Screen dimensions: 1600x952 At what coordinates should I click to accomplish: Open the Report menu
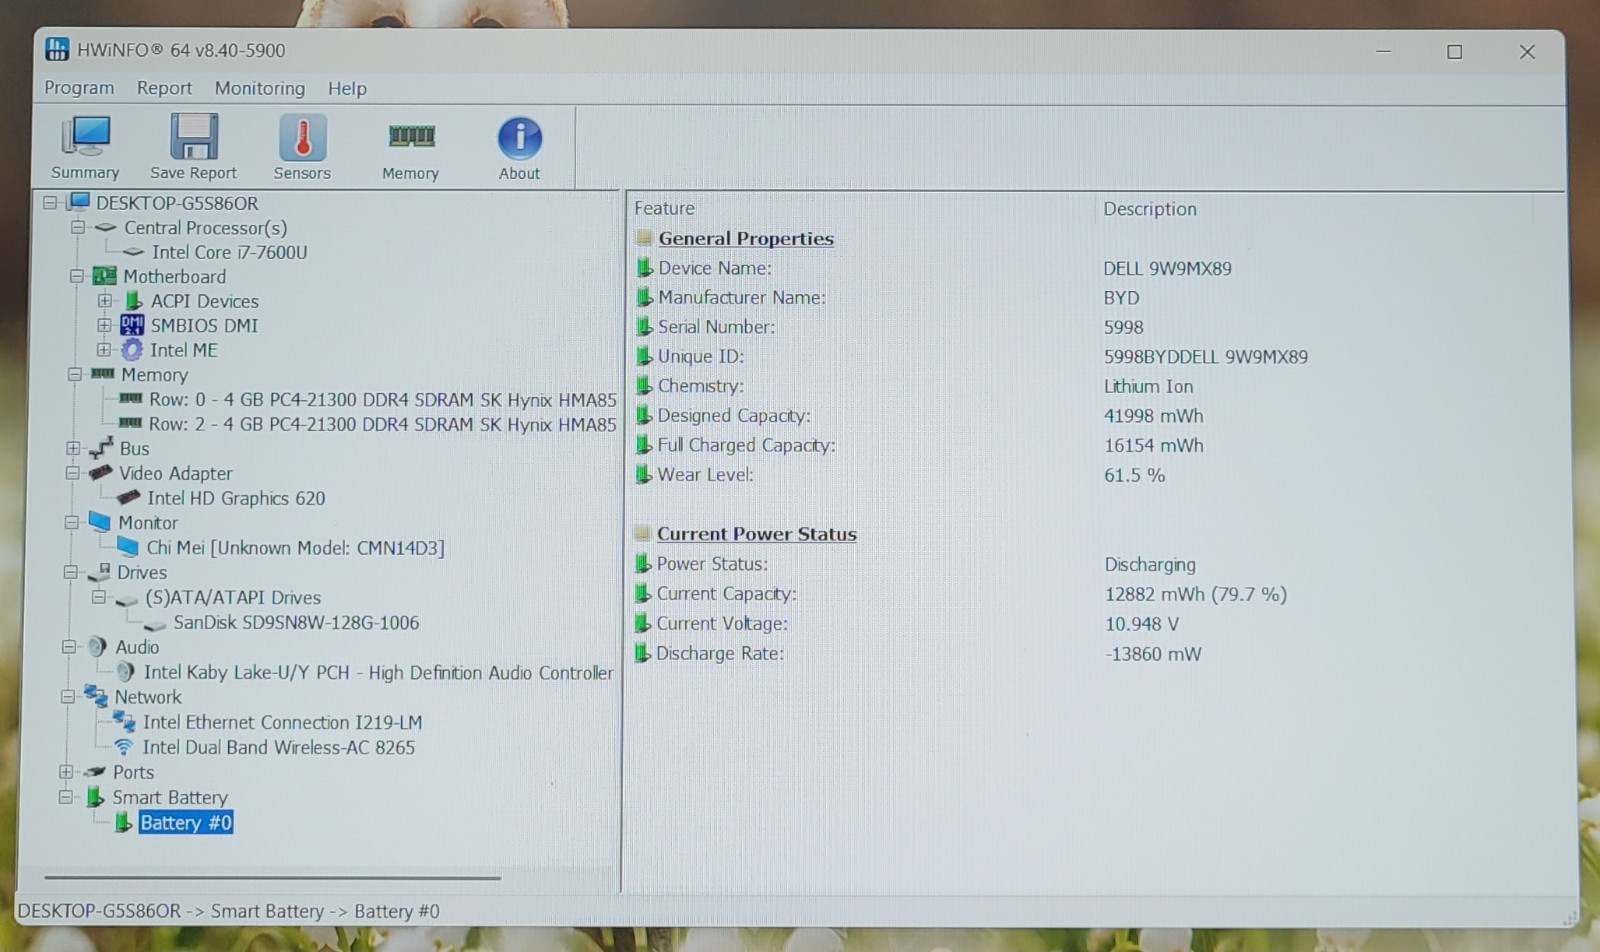[164, 88]
